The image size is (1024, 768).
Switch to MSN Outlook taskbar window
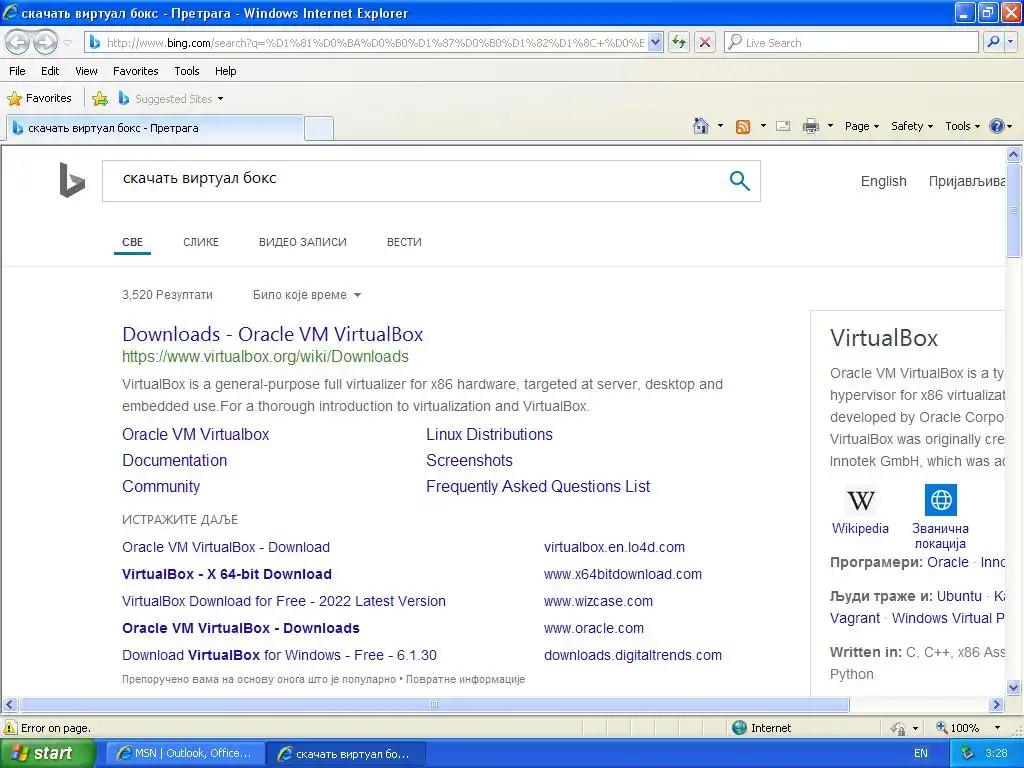pyautogui.click(x=185, y=753)
